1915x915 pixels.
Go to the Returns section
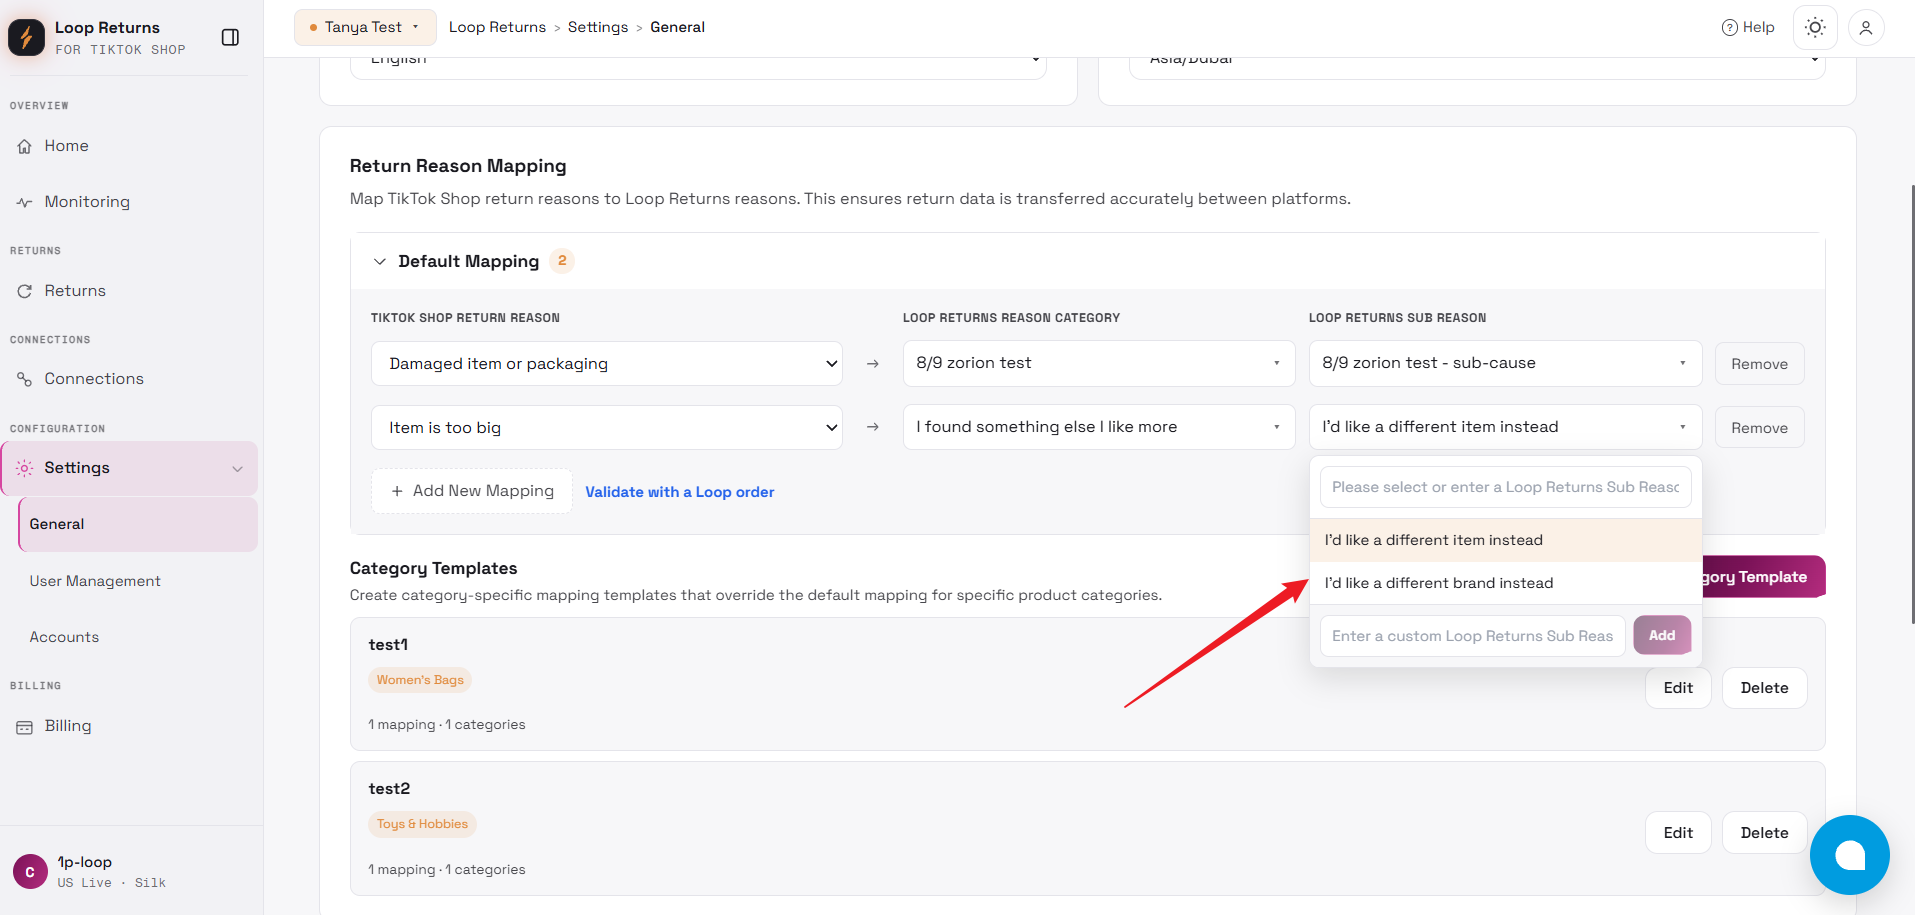tap(75, 291)
